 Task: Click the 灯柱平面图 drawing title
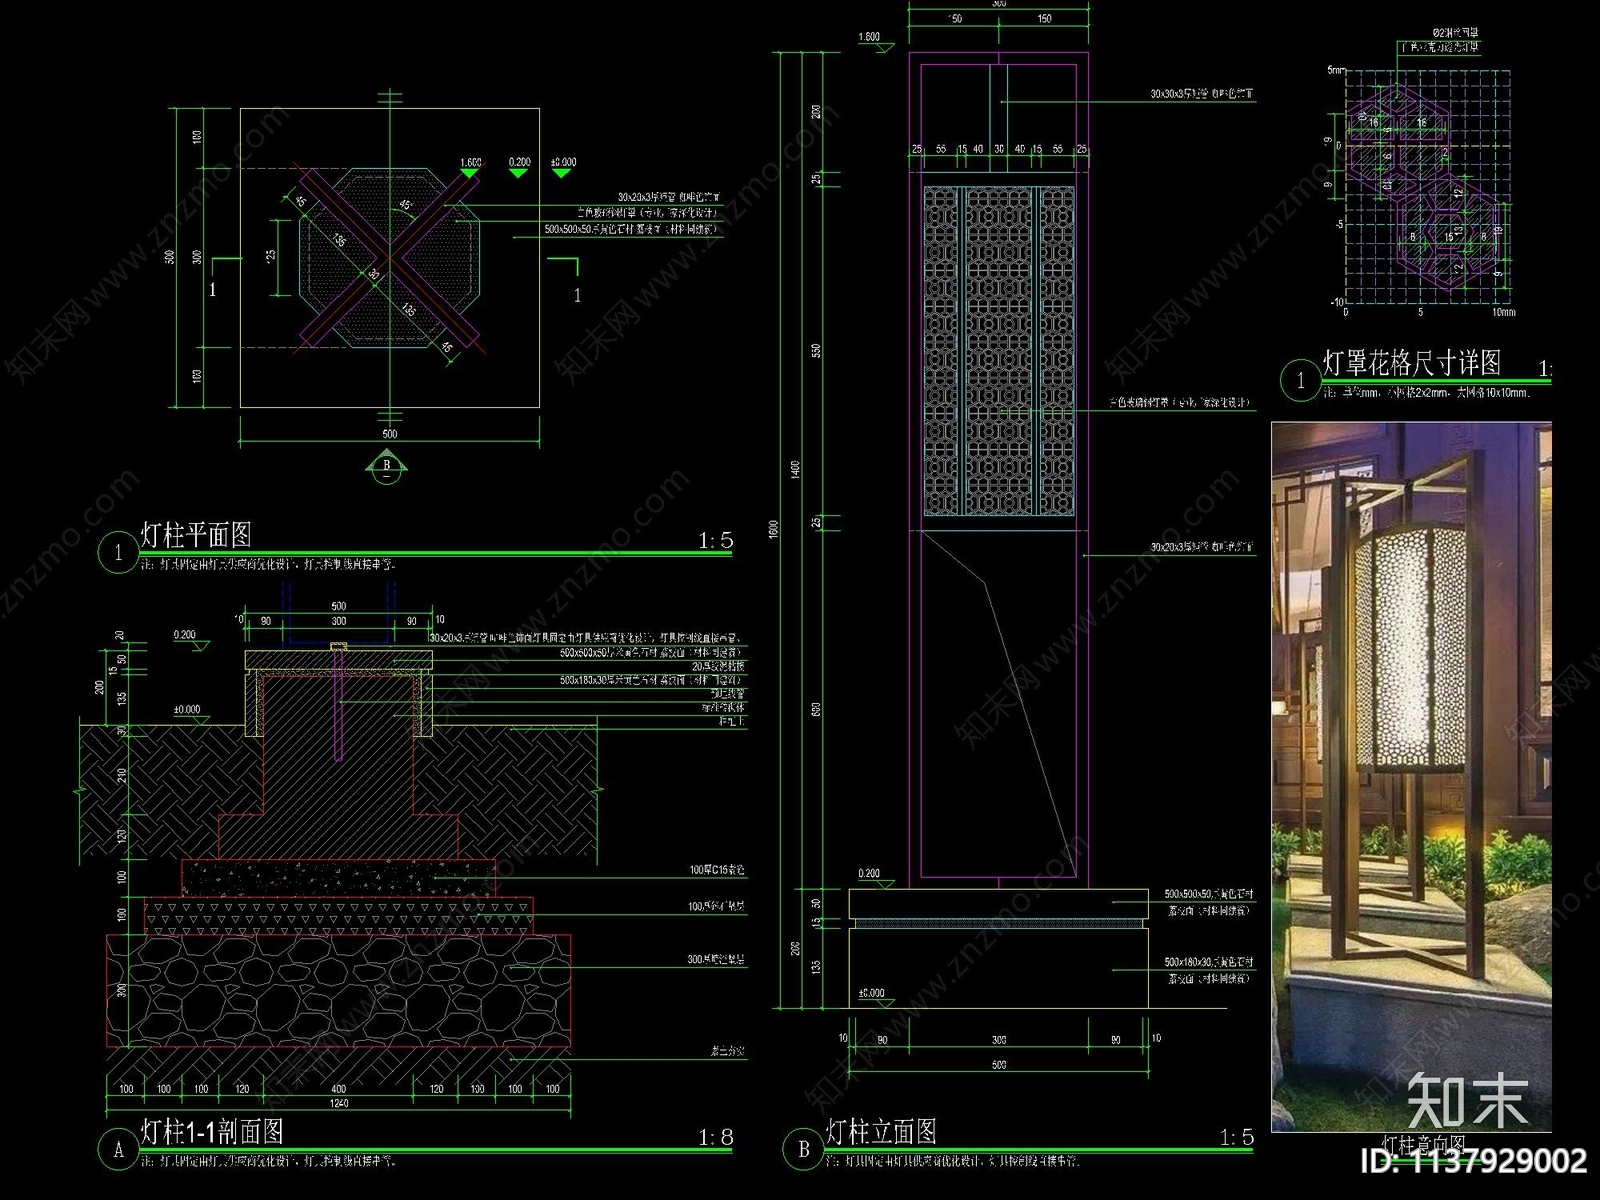click(x=195, y=535)
